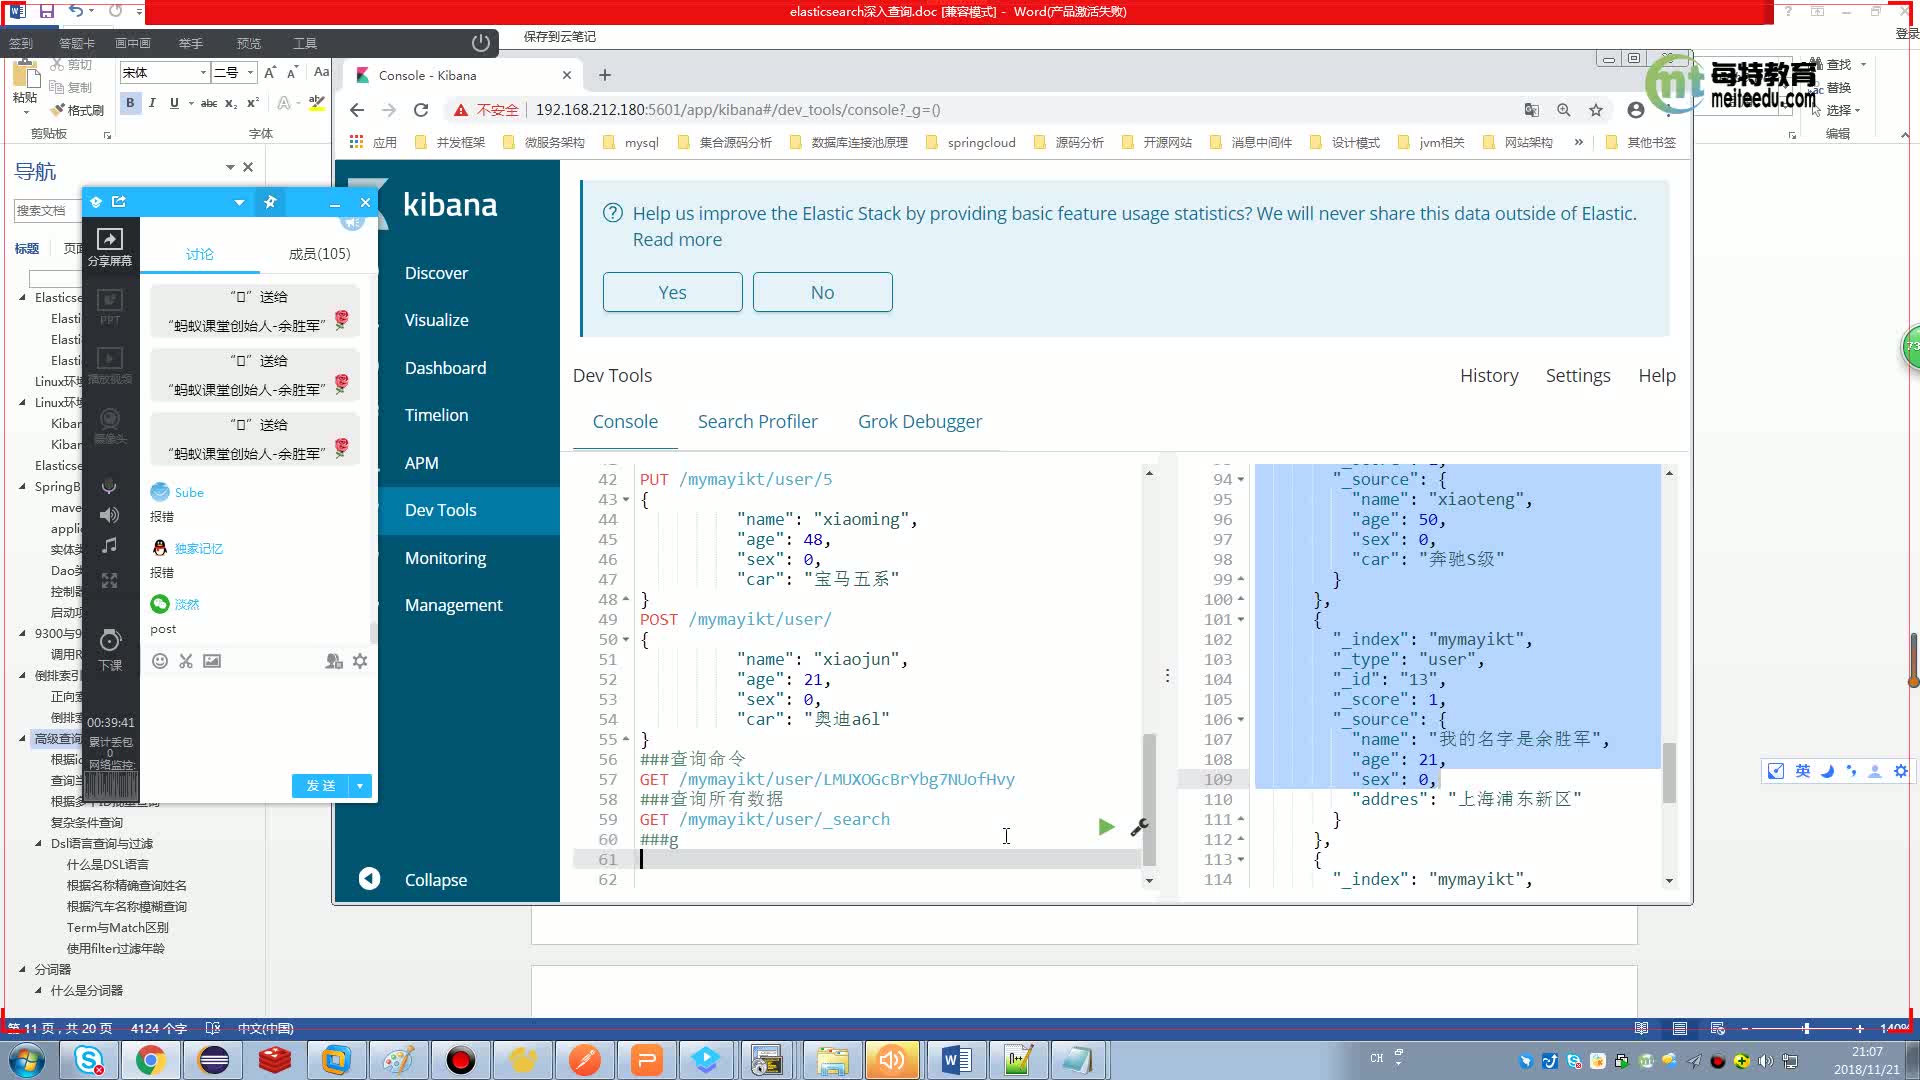Open the chat window title dropdown arrow

click(x=239, y=202)
